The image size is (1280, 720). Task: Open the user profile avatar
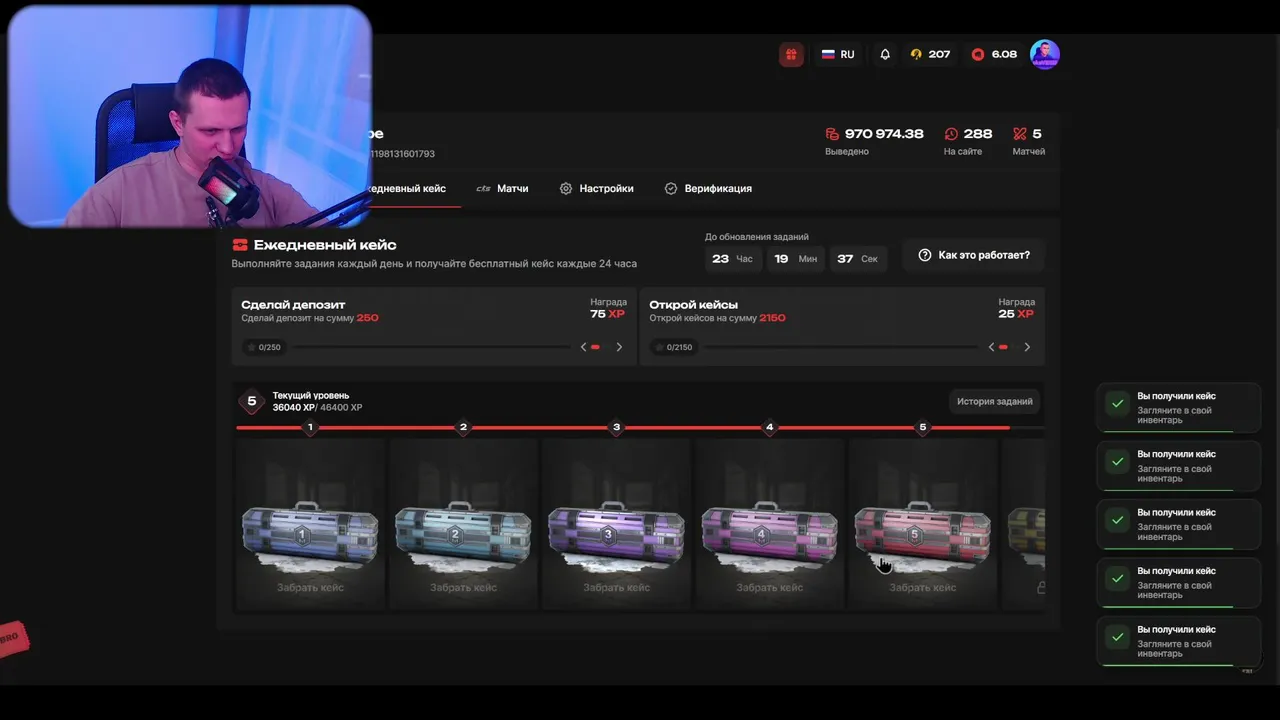click(x=1044, y=54)
